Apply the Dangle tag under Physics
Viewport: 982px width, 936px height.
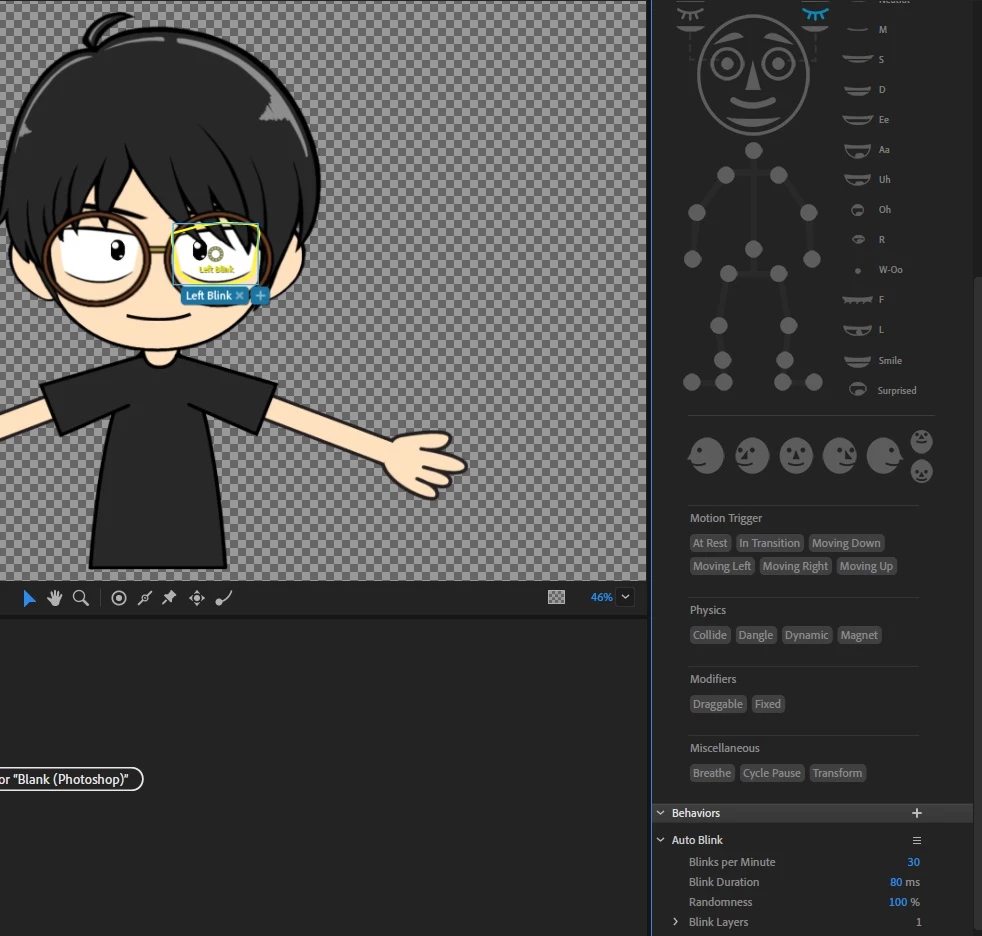[x=755, y=635]
